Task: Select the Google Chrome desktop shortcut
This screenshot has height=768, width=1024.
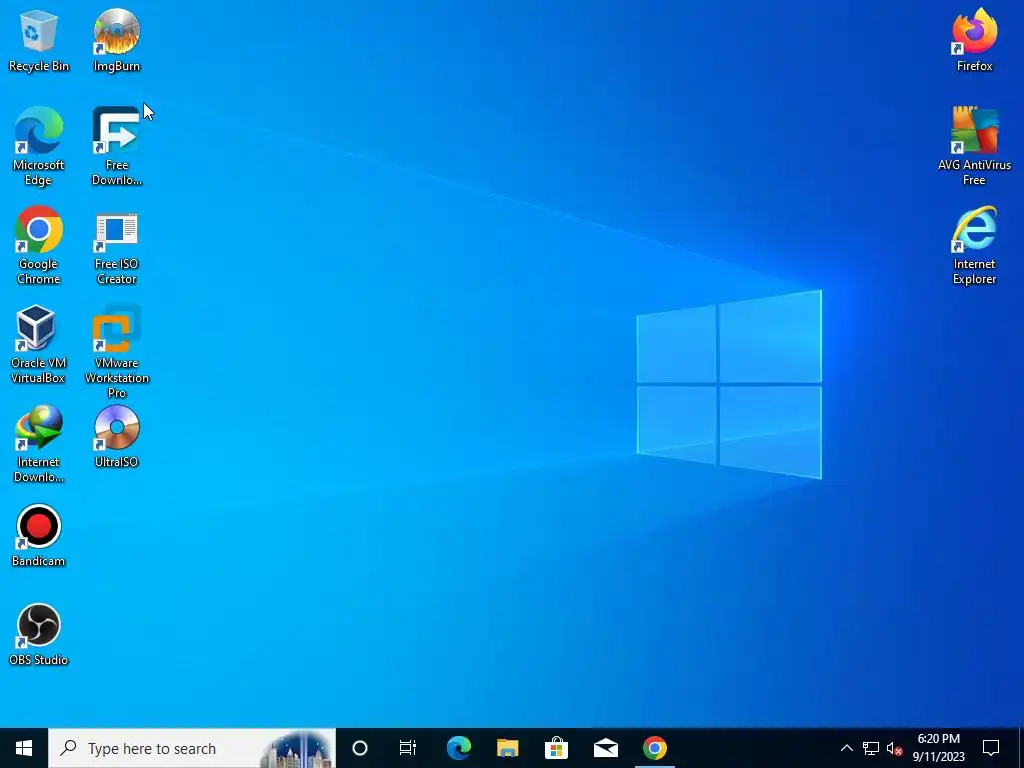Action: (x=39, y=246)
